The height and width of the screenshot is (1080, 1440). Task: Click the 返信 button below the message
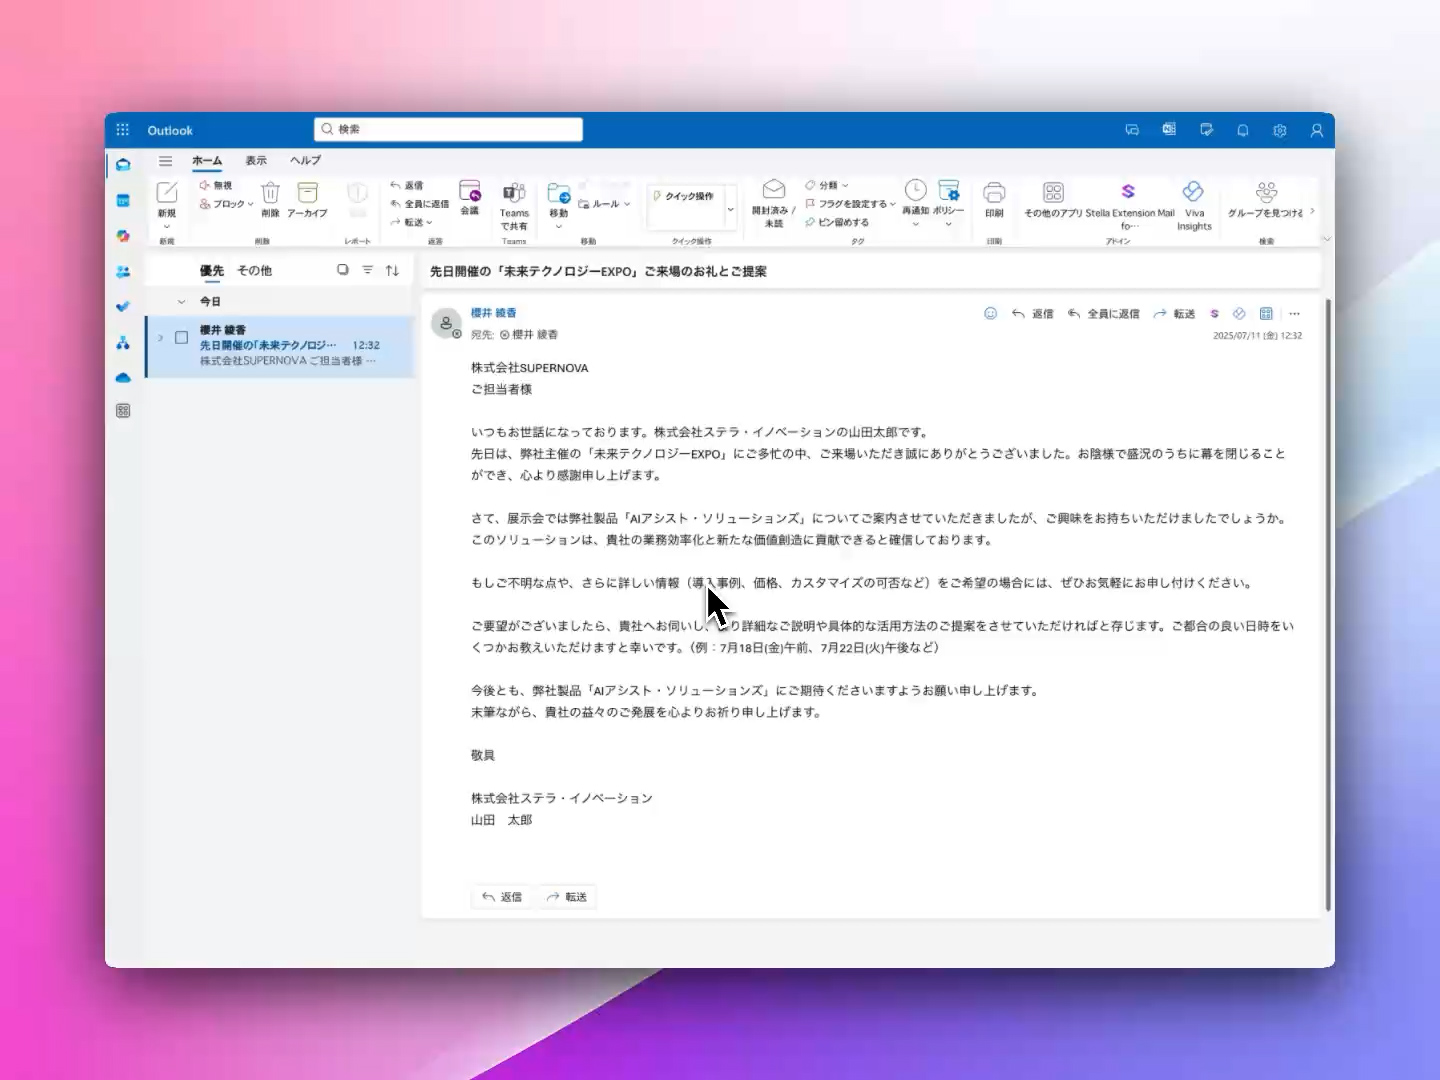502,897
